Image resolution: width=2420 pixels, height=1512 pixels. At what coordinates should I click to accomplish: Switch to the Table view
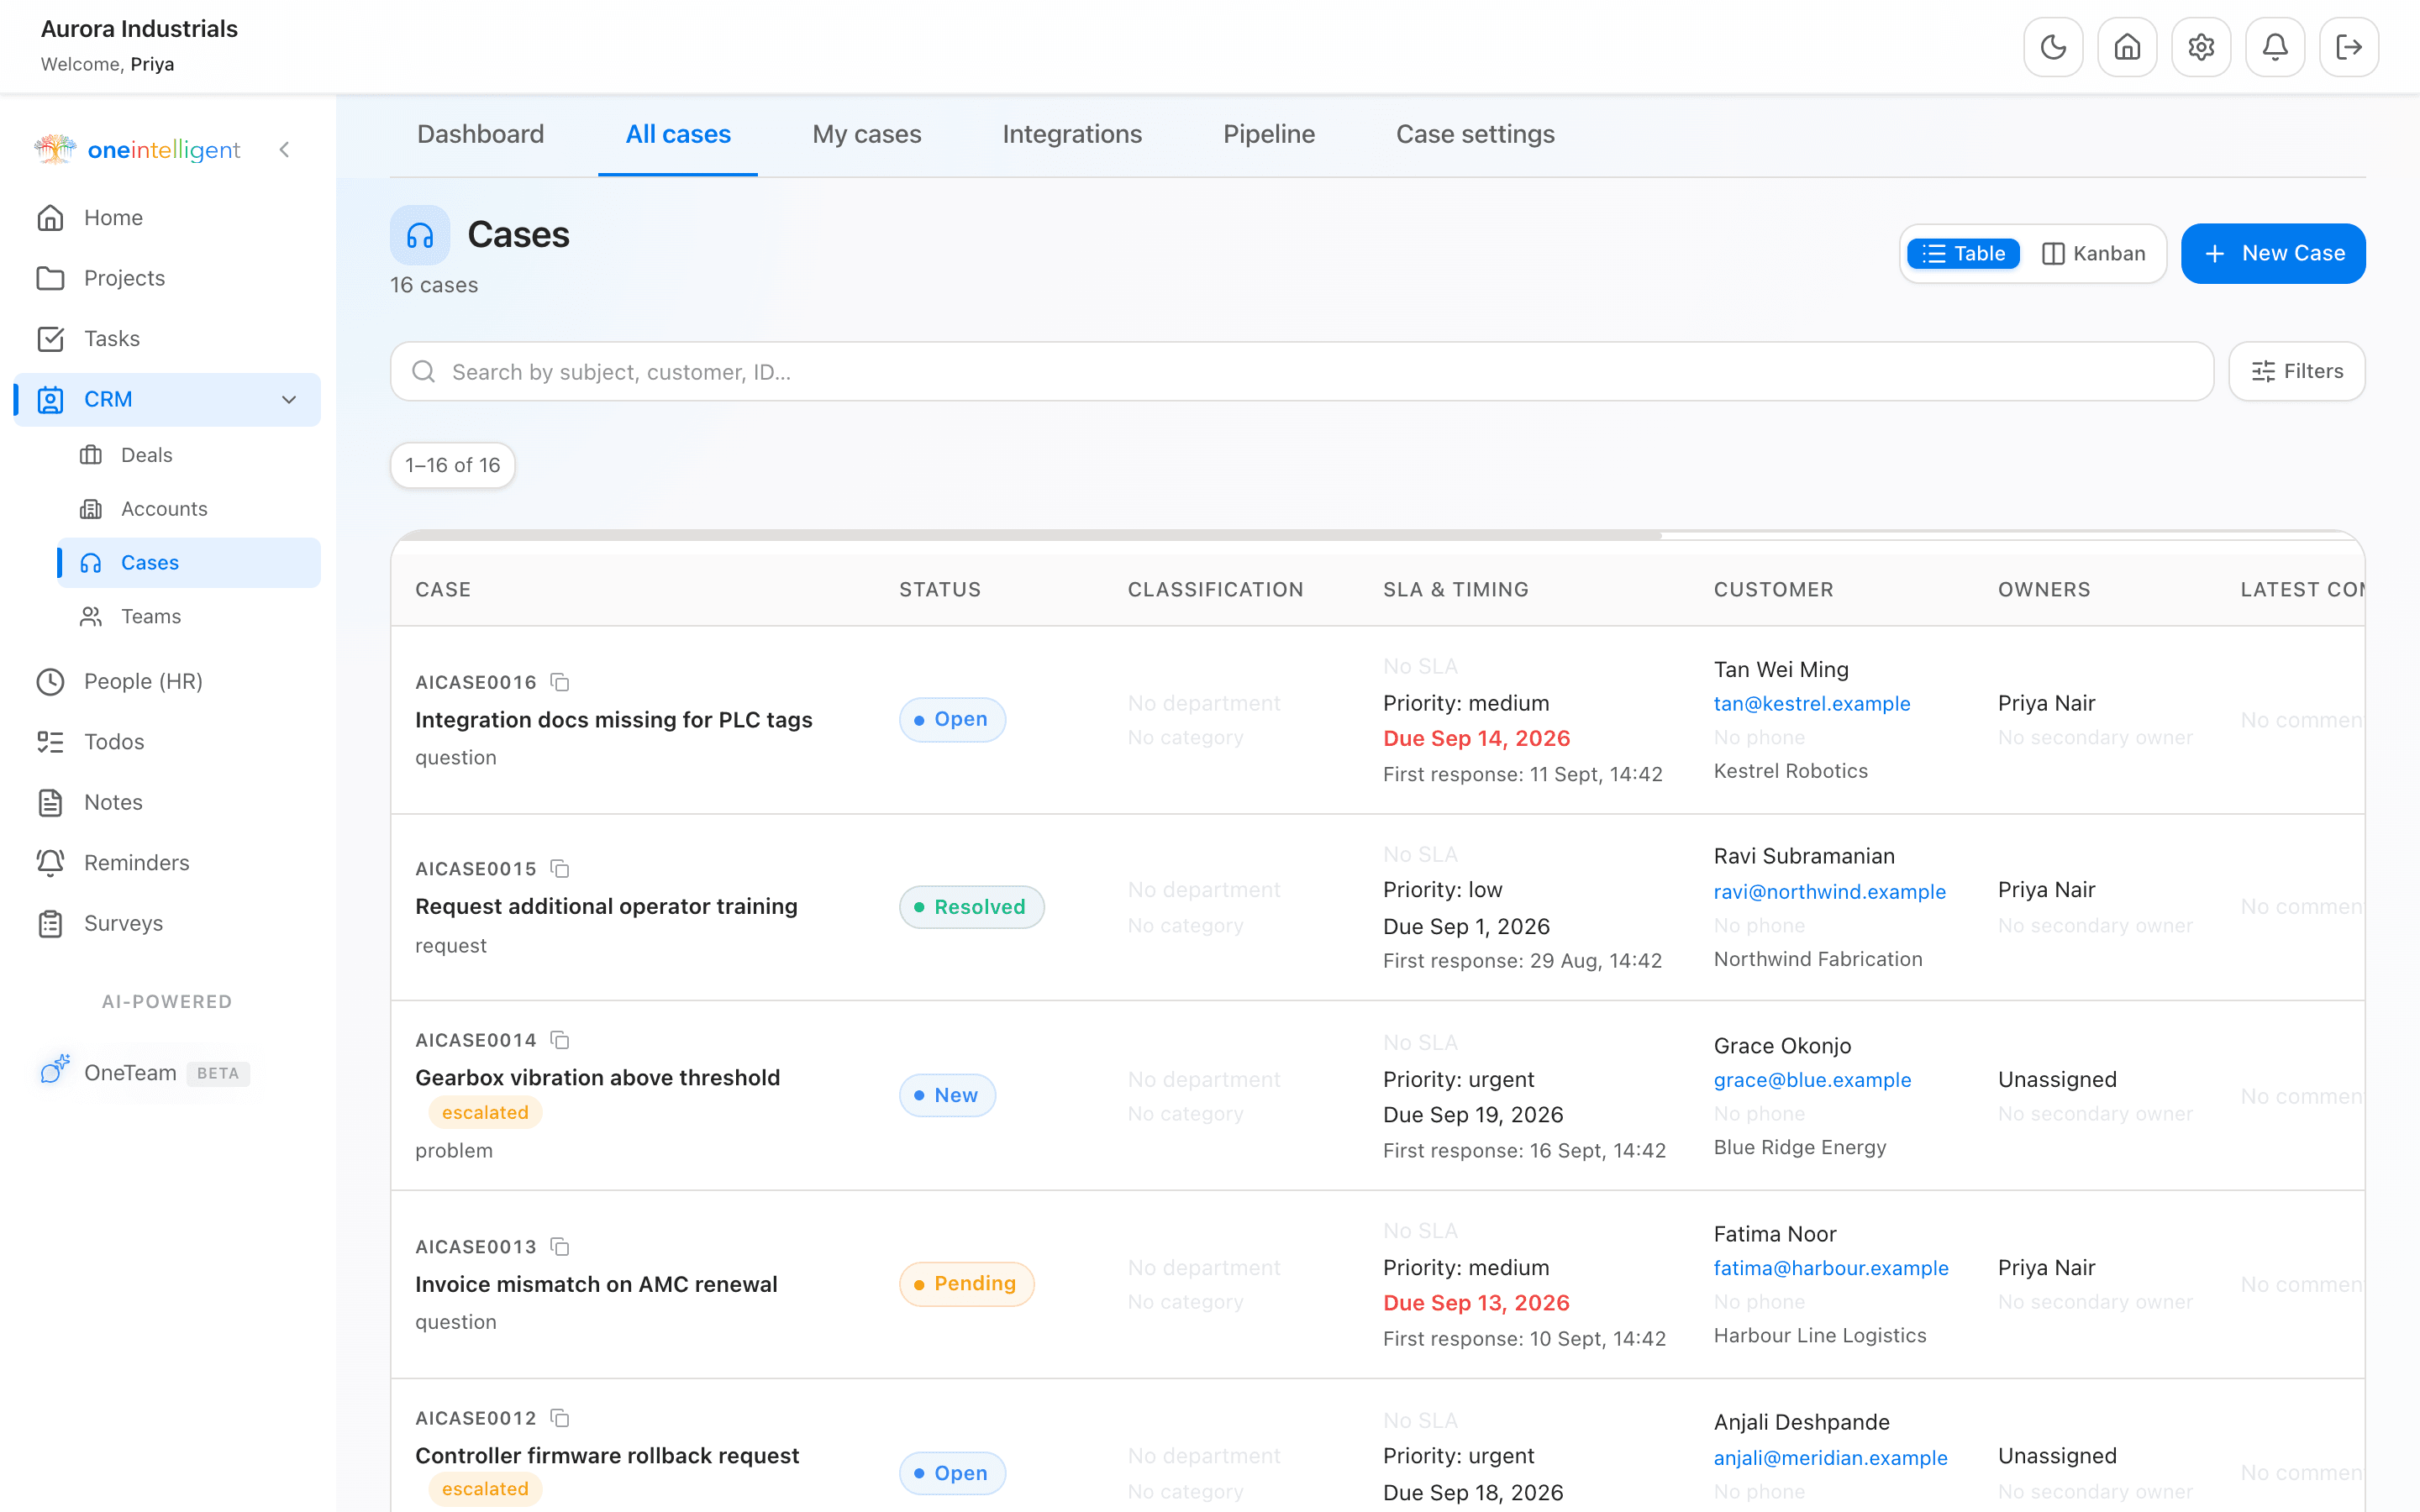point(1963,254)
